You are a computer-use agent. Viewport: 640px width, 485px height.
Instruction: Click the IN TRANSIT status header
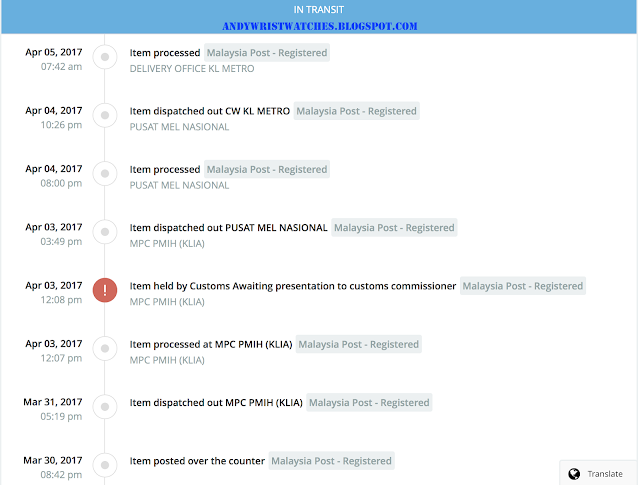(x=319, y=9)
